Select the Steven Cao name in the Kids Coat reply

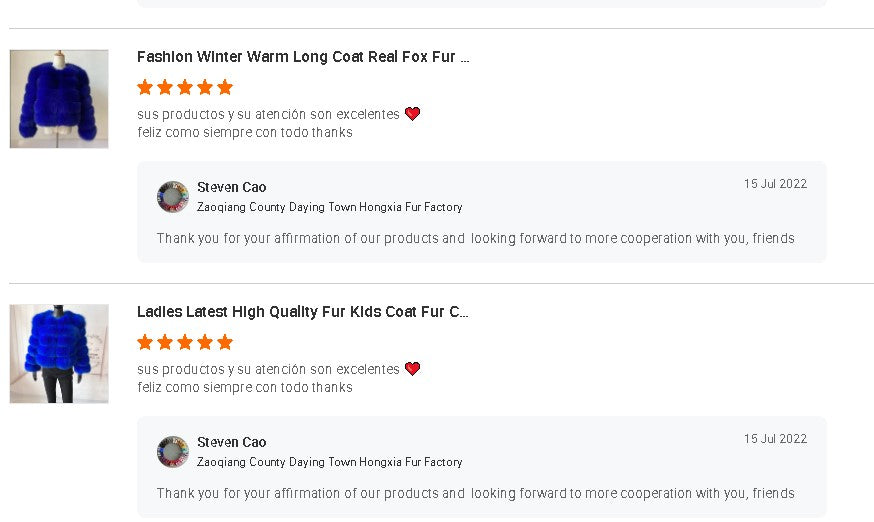pos(231,442)
